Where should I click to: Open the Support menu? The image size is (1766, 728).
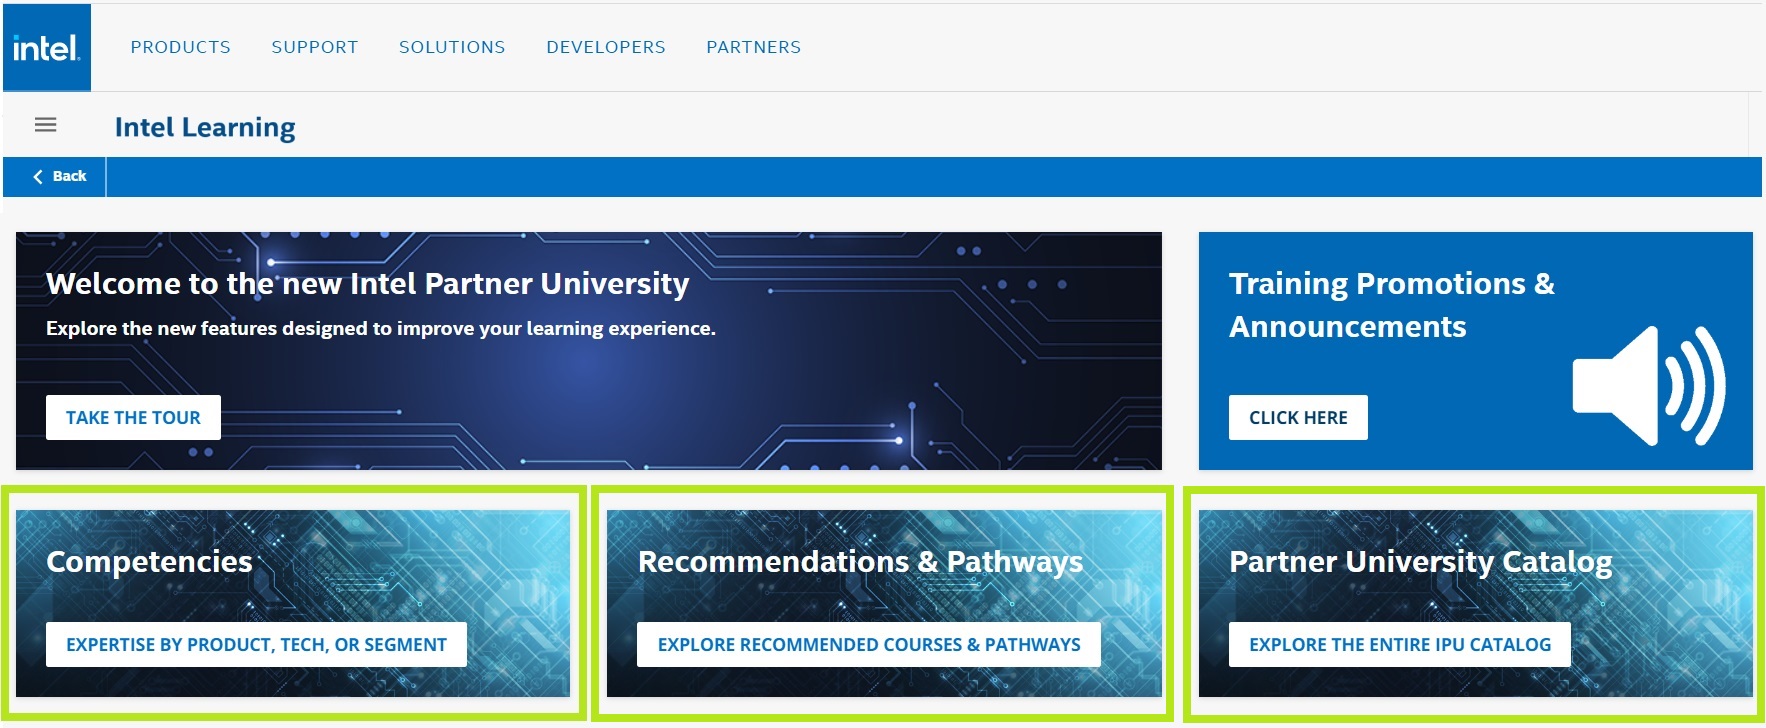(x=314, y=47)
